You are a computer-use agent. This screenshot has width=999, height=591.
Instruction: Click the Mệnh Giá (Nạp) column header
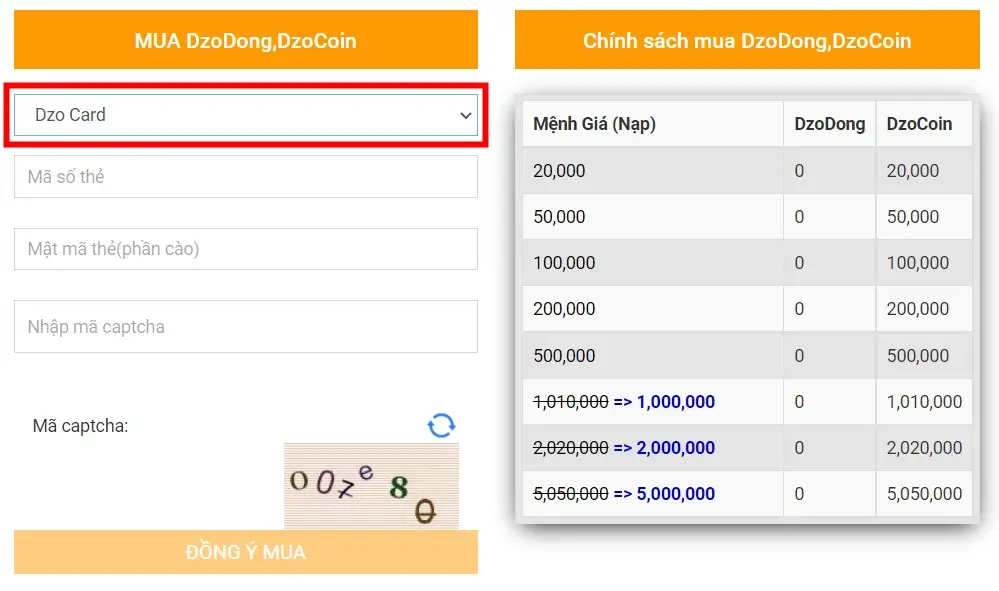coord(594,124)
